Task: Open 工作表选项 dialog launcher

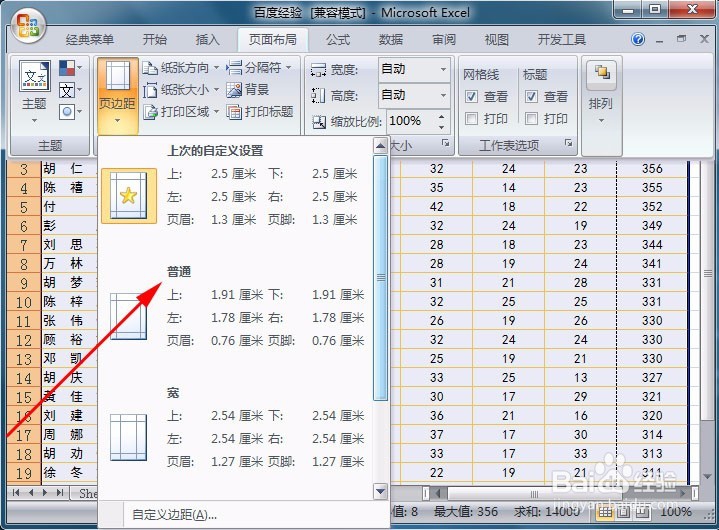Action: (x=568, y=143)
